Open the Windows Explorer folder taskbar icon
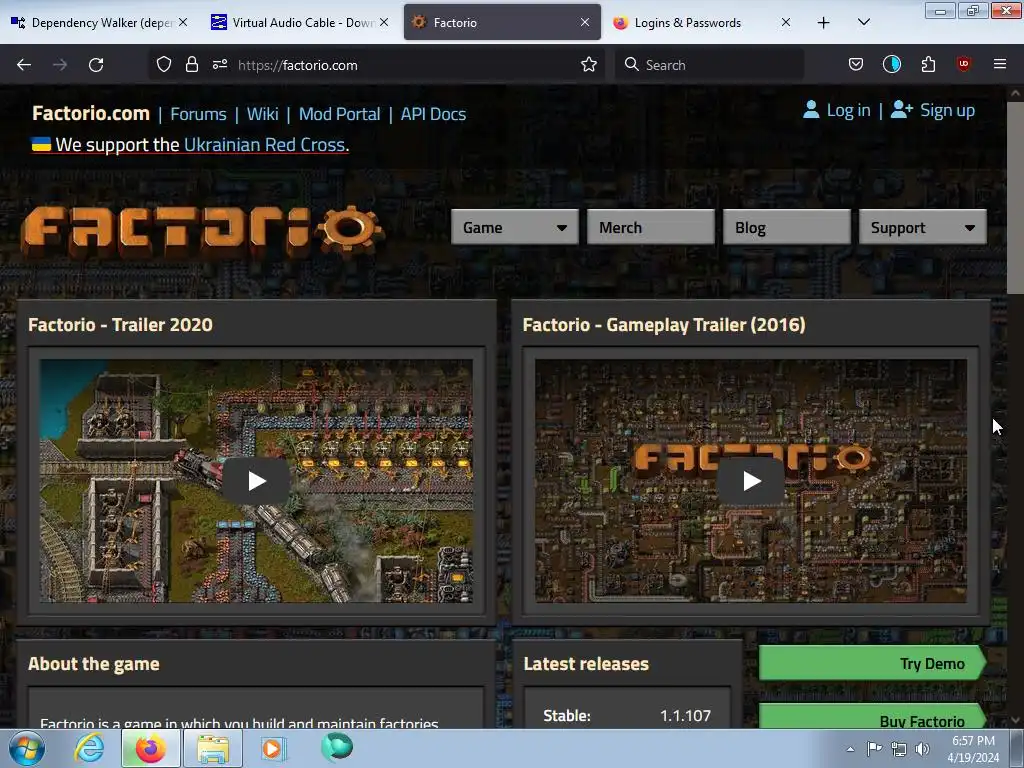Screen dimensions: 1024x768 click(213, 748)
